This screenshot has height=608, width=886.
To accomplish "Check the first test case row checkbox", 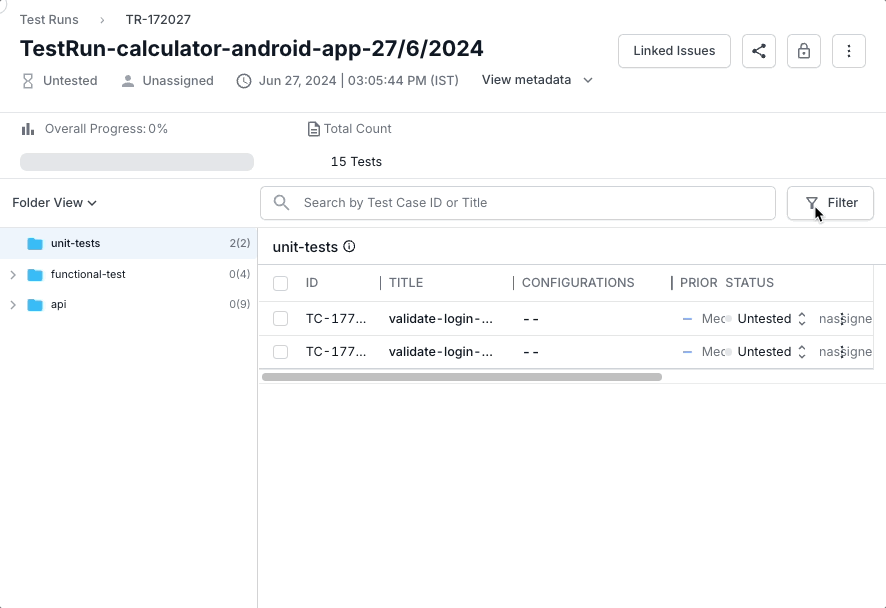I will tap(281, 319).
